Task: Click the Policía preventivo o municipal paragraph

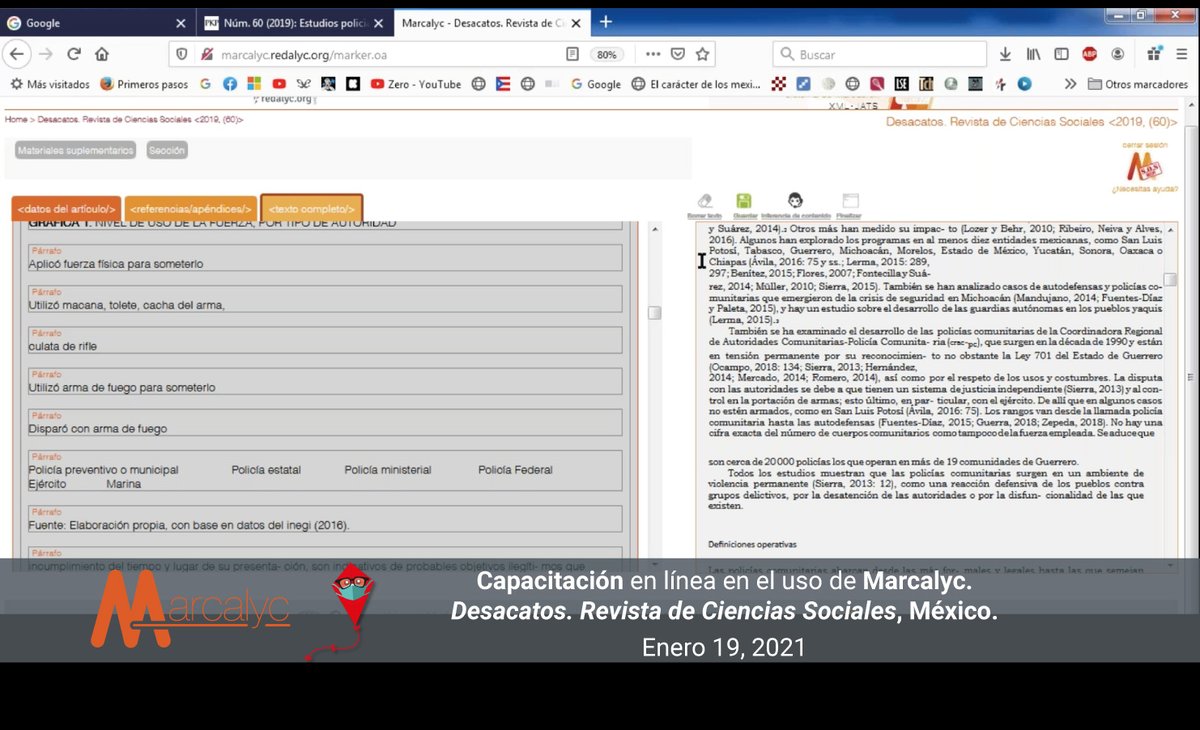Action: 324,470
